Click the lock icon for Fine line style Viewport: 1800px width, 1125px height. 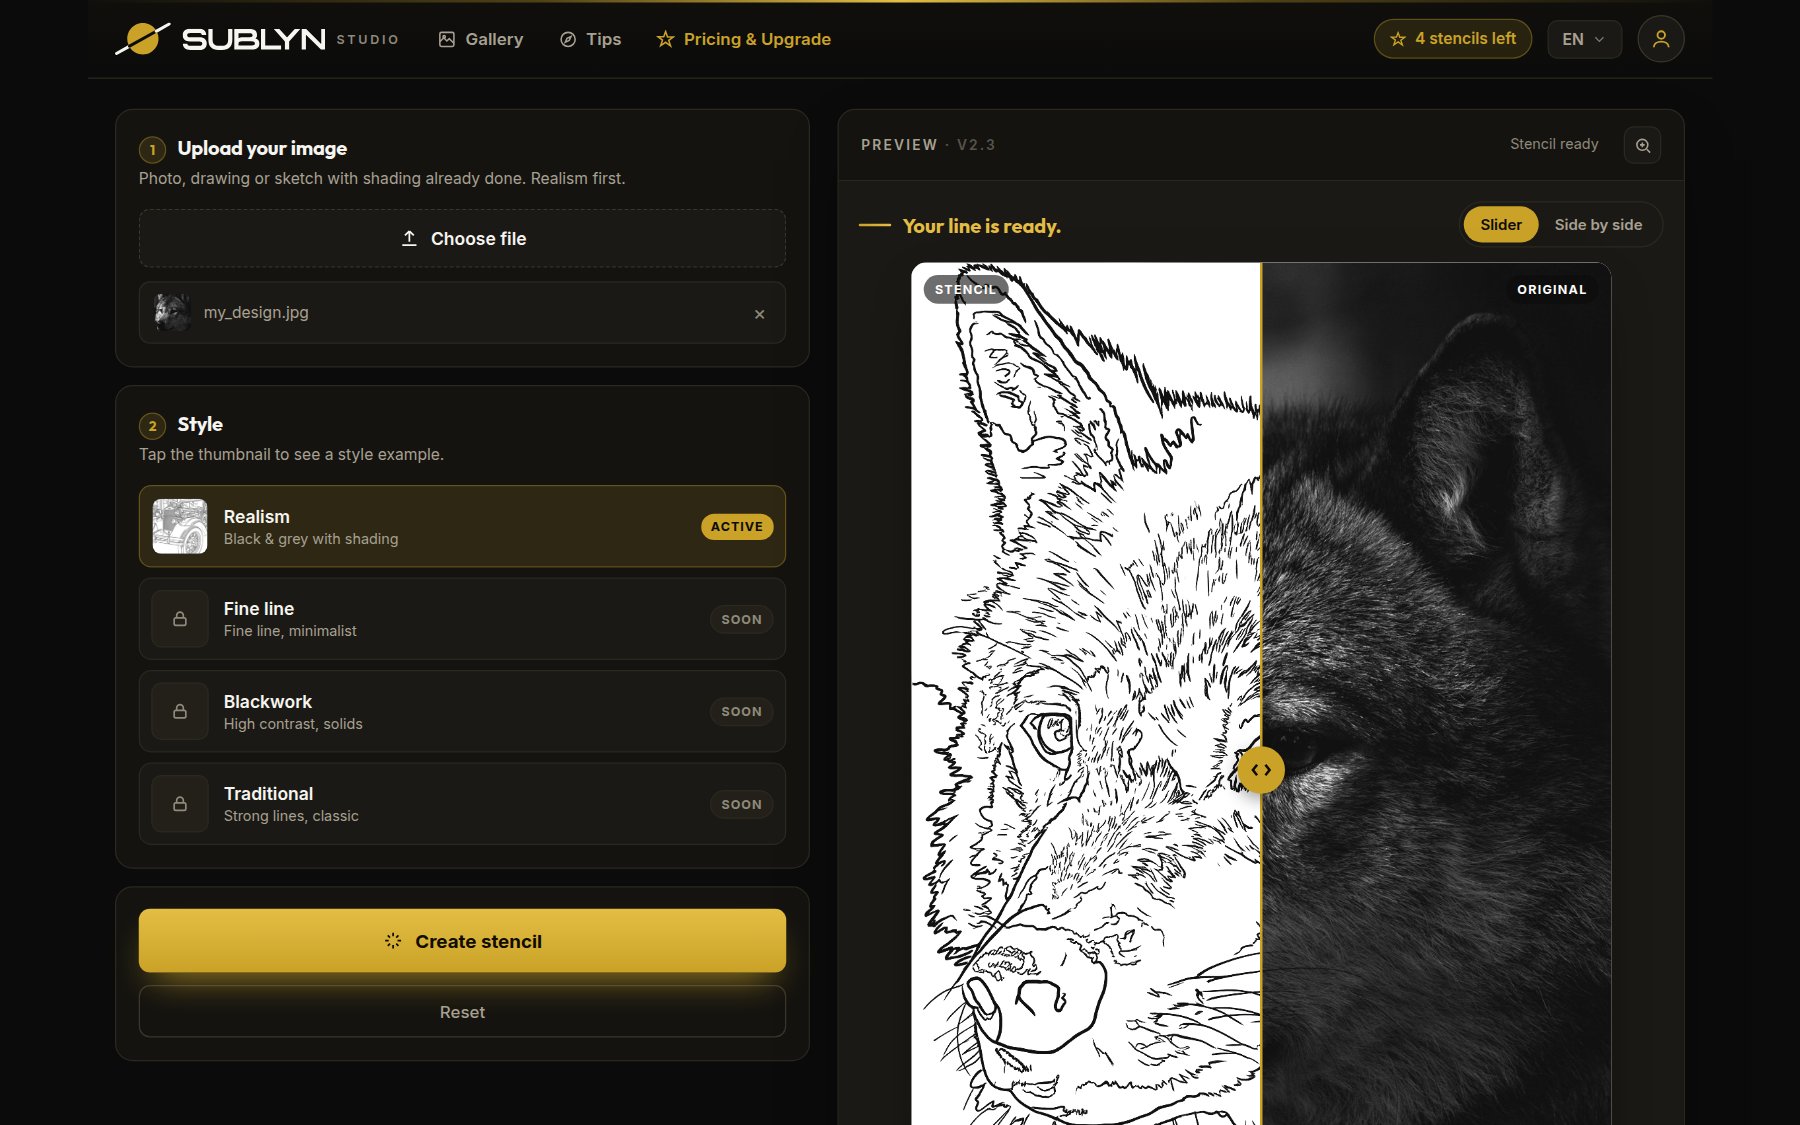[180, 619]
